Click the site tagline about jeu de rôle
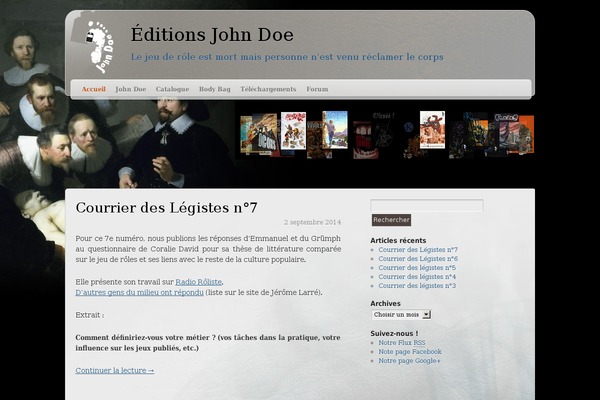 (287, 57)
